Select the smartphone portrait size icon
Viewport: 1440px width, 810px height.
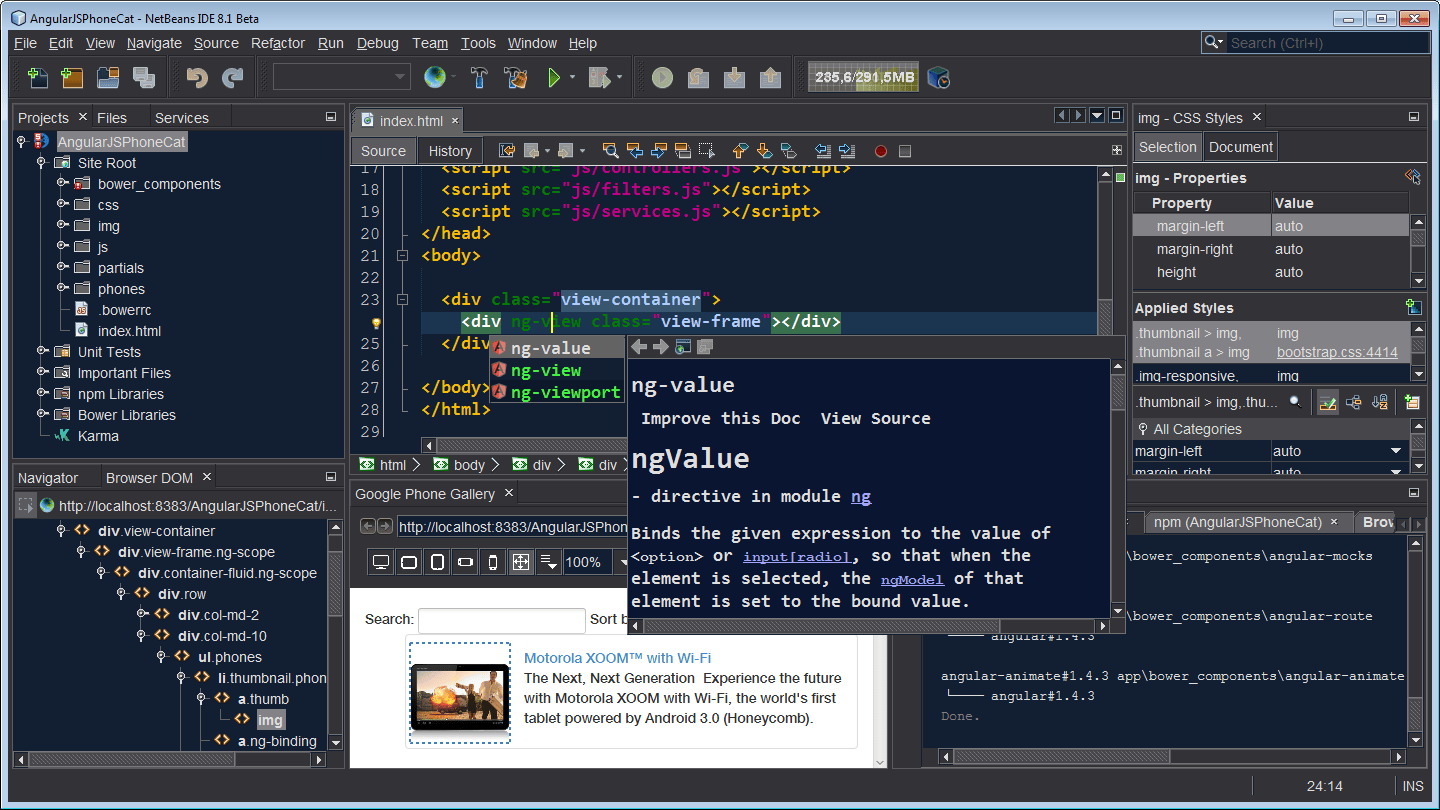(492, 562)
